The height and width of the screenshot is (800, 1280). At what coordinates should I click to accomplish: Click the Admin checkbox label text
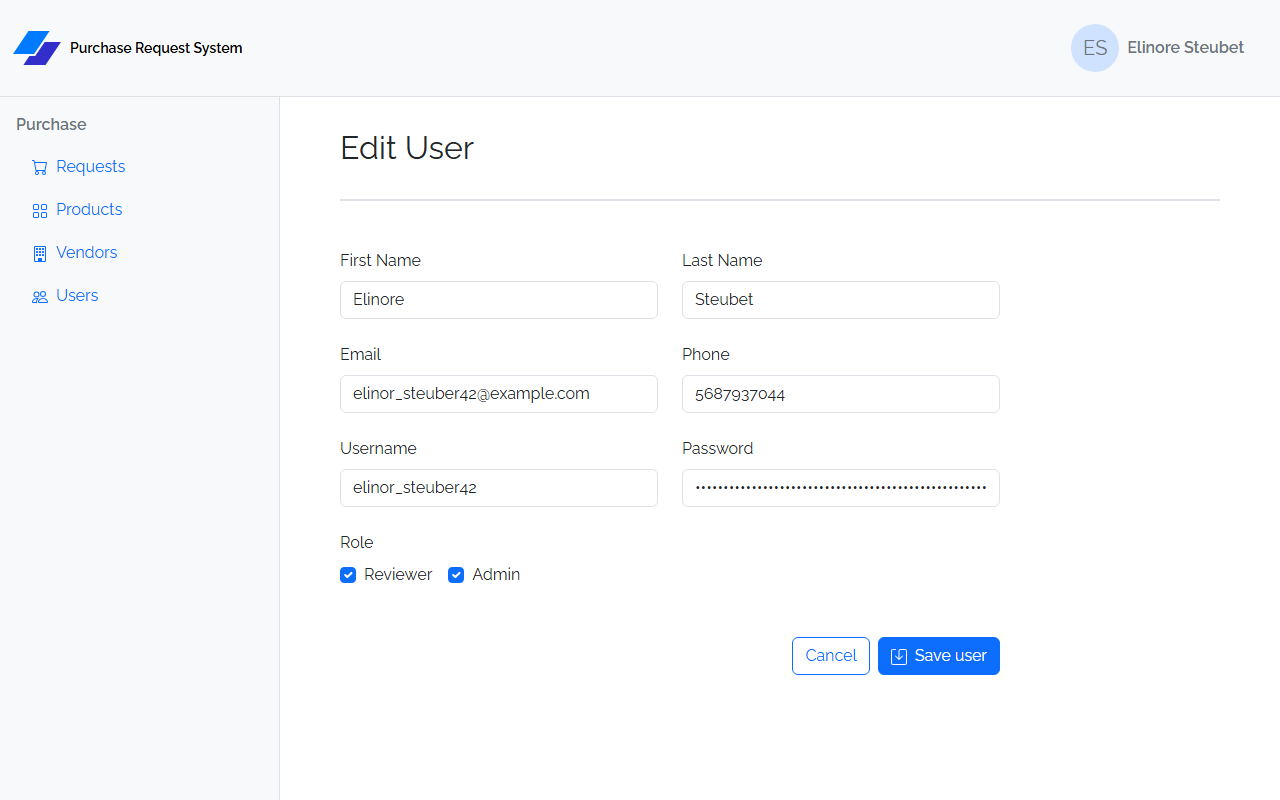(496, 575)
